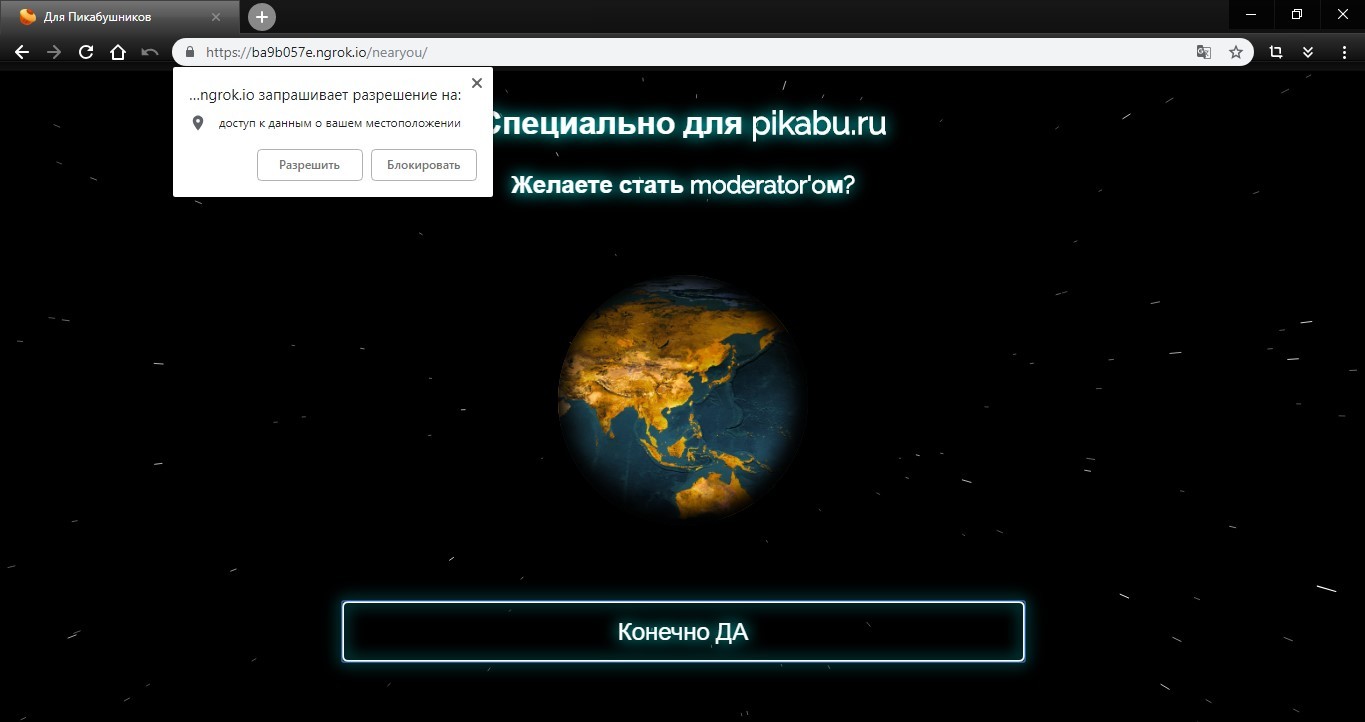Viewport: 1365px width, 722px height.
Task: Block location access with 'Блокировать'
Action: pyautogui.click(x=424, y=165)
